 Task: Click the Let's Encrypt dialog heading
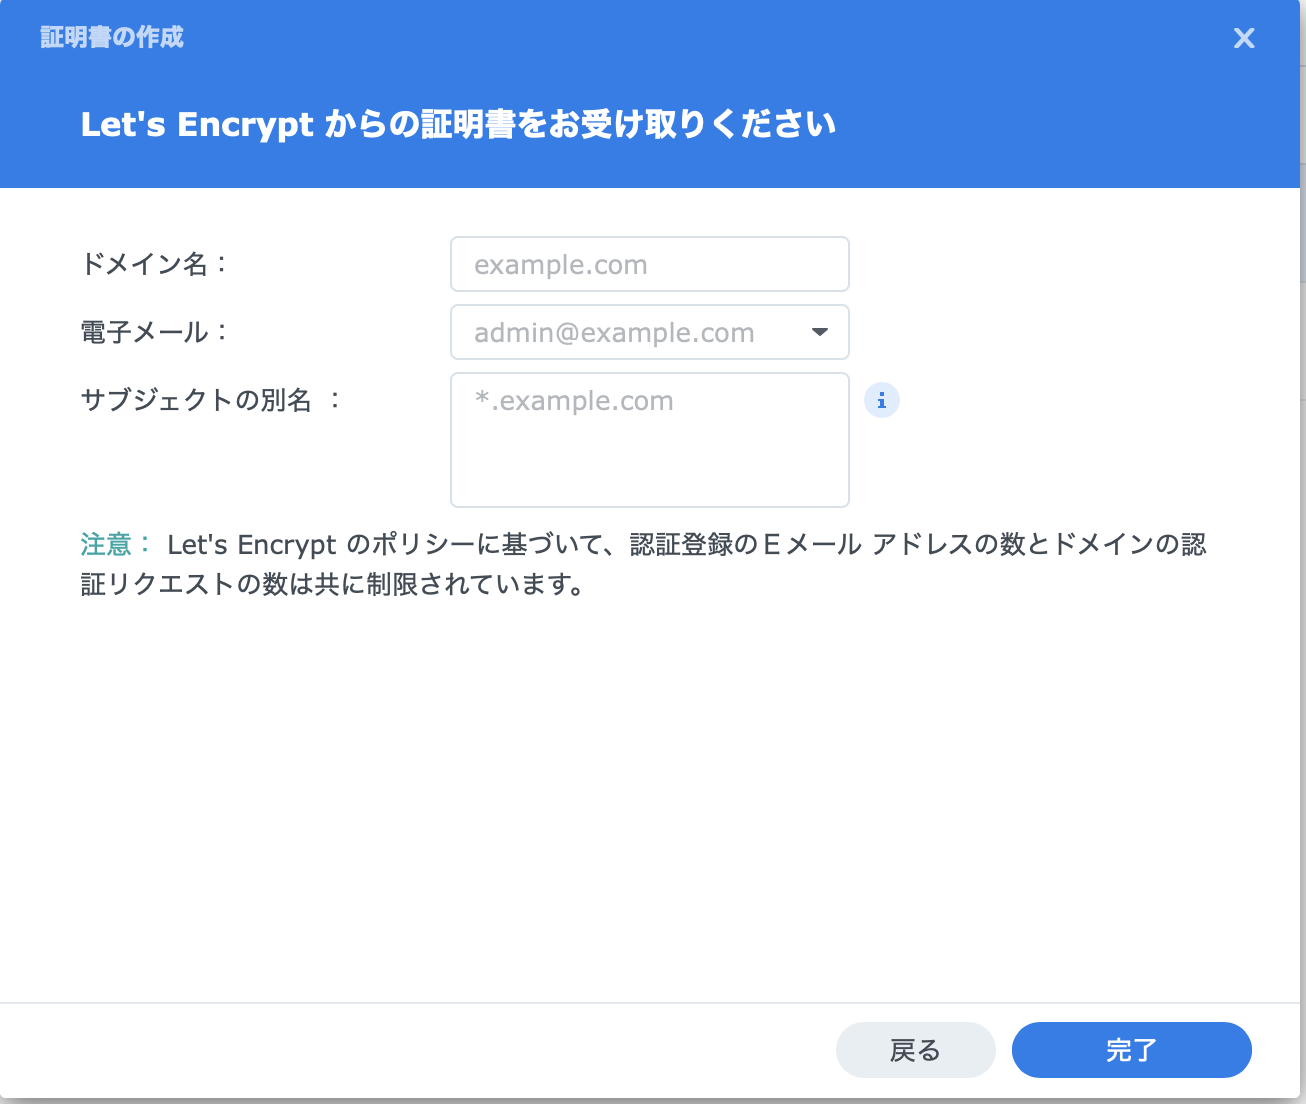tap(458, 123)
